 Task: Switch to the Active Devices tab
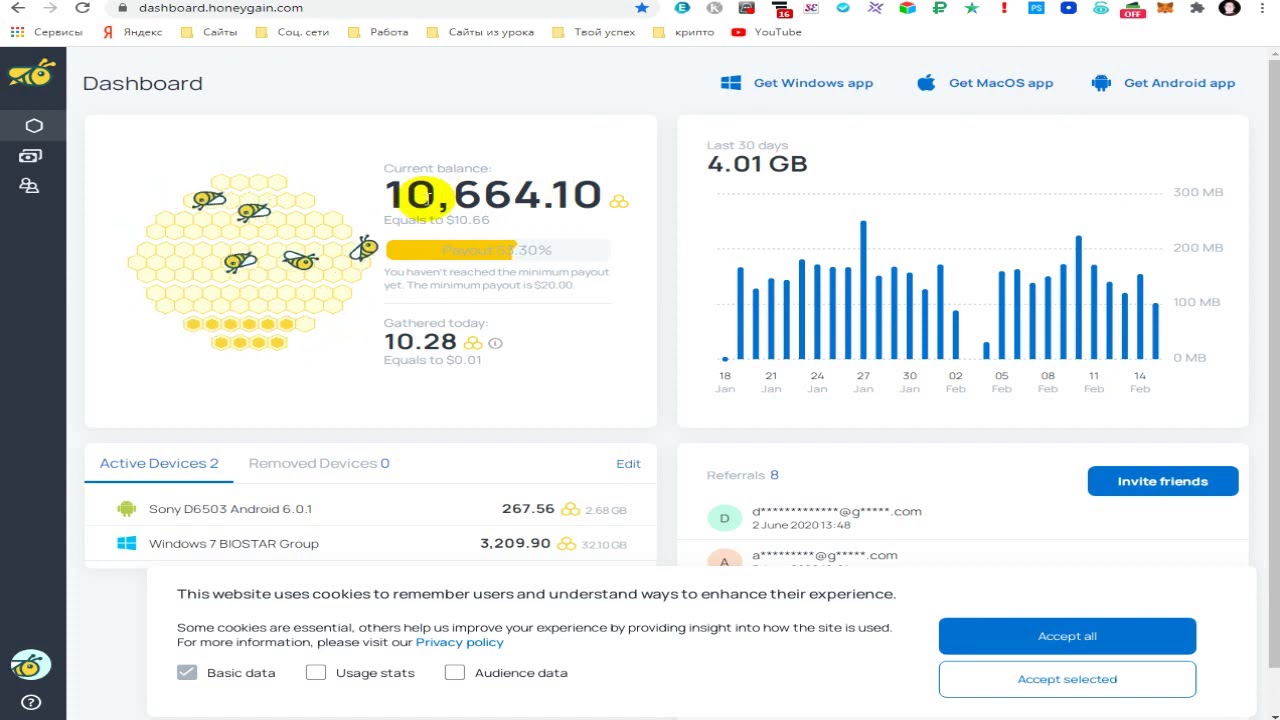pyautogui.click(x=159, y=463)
